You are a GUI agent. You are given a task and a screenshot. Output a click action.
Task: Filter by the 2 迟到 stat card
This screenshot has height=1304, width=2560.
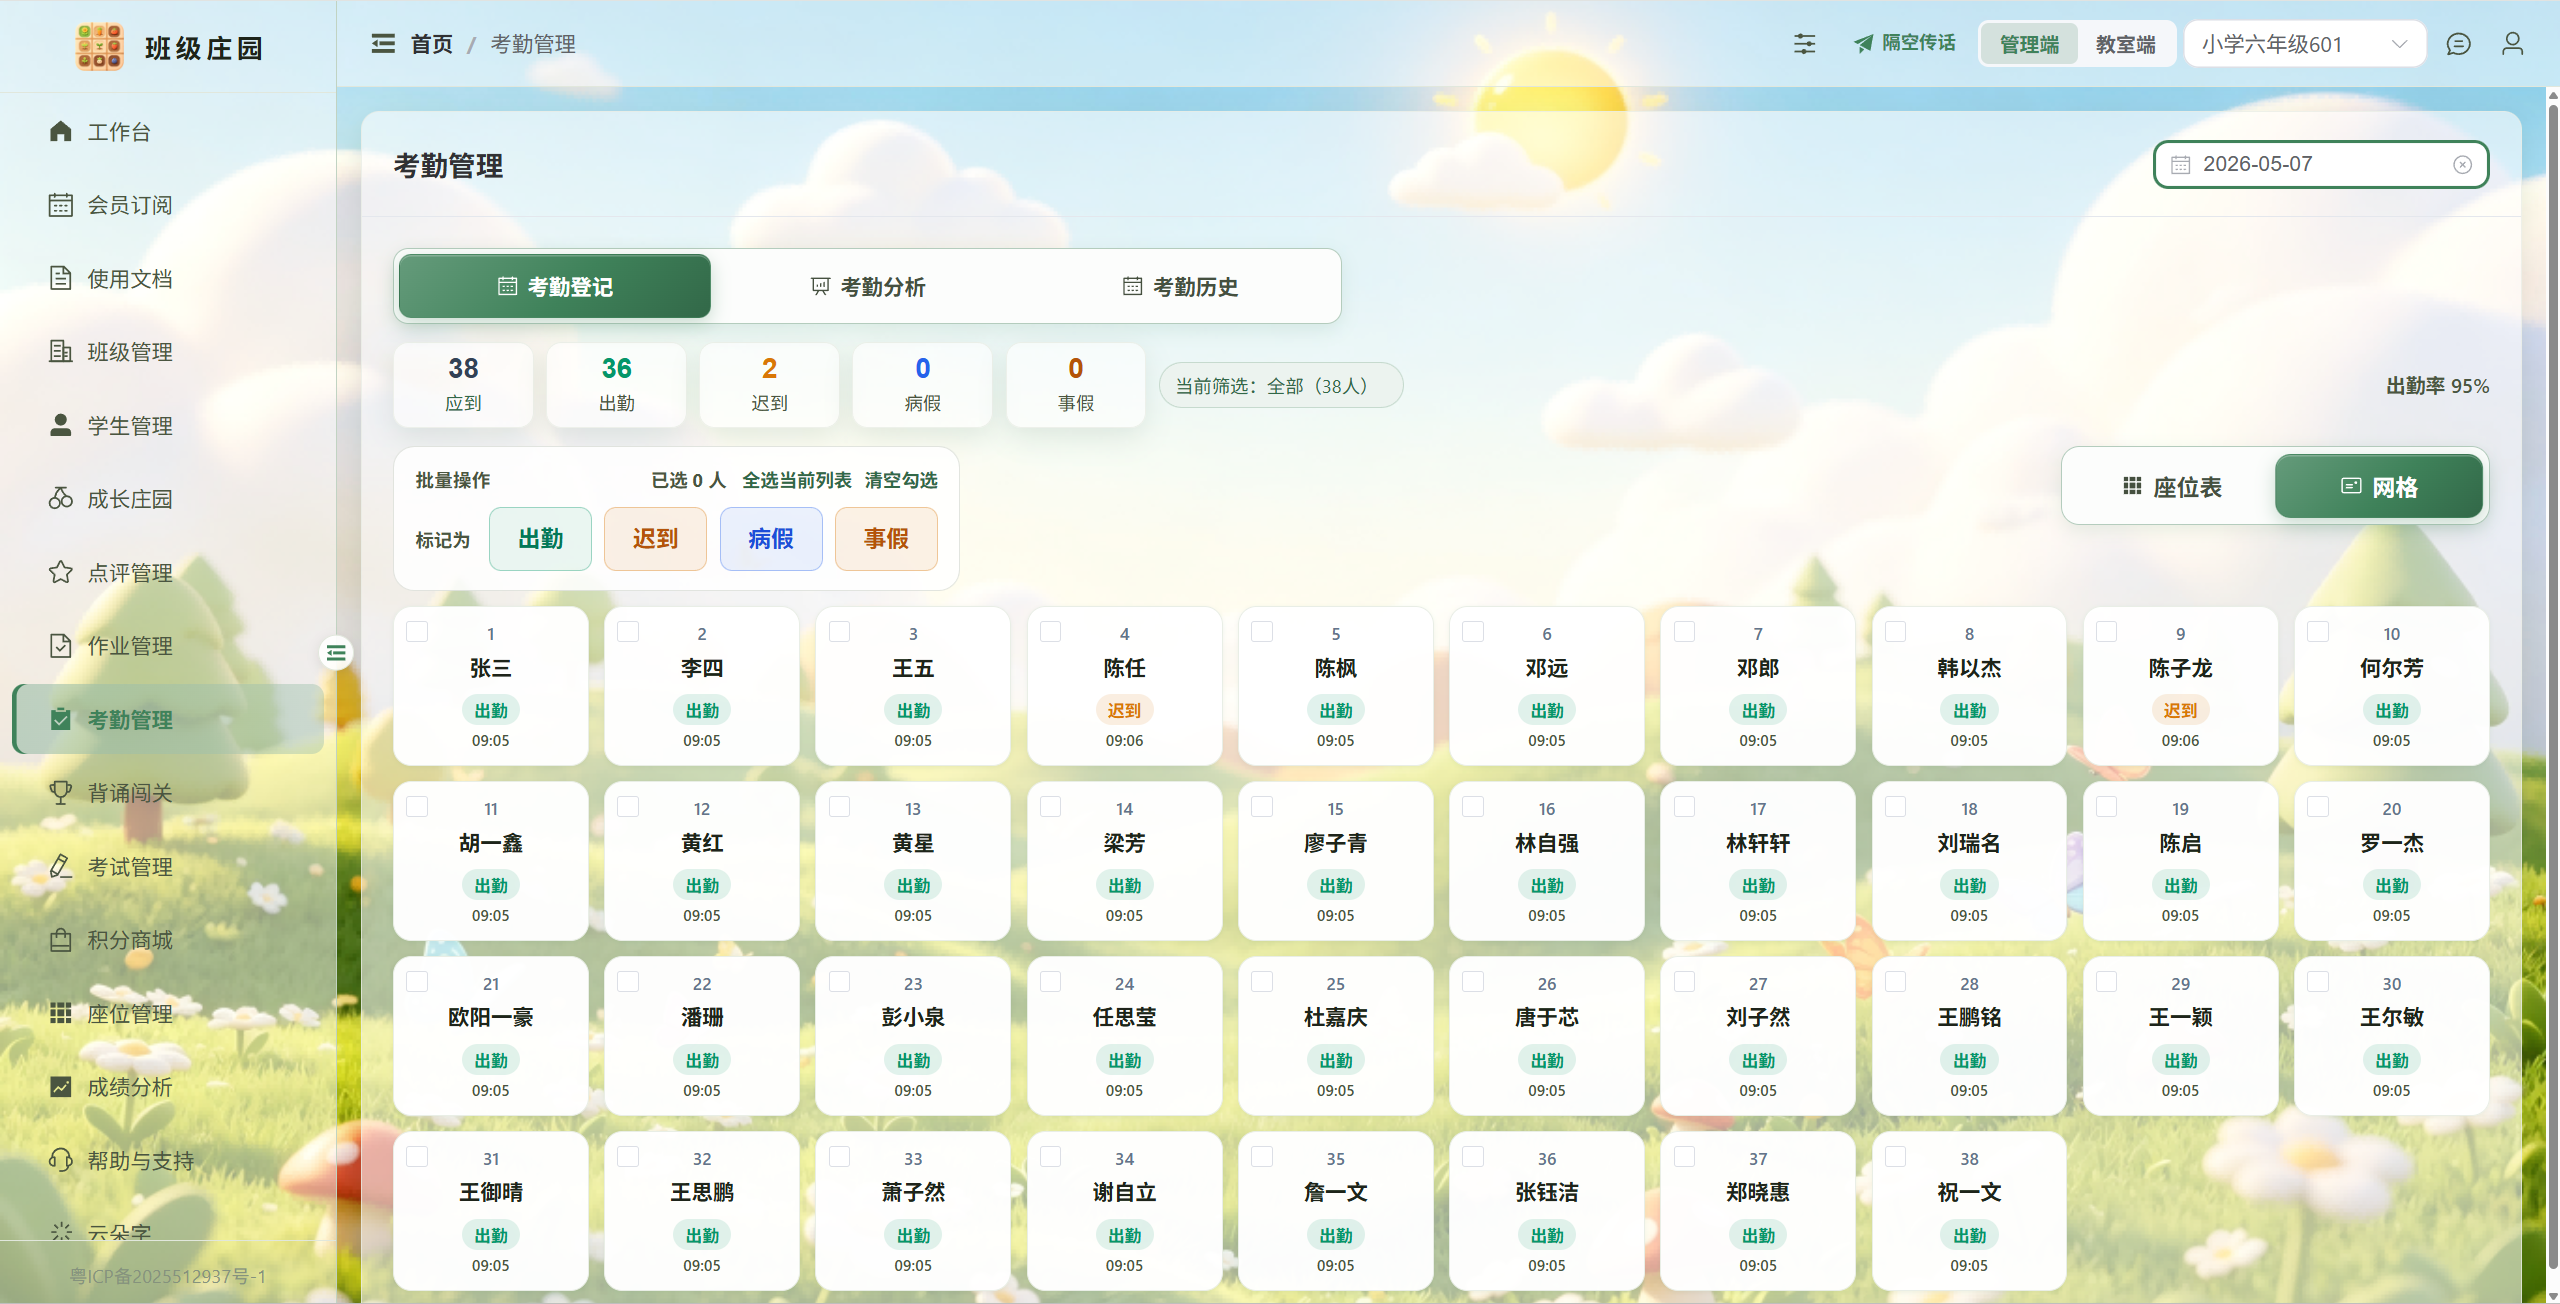pyautogui.click(x=769, y=385)
